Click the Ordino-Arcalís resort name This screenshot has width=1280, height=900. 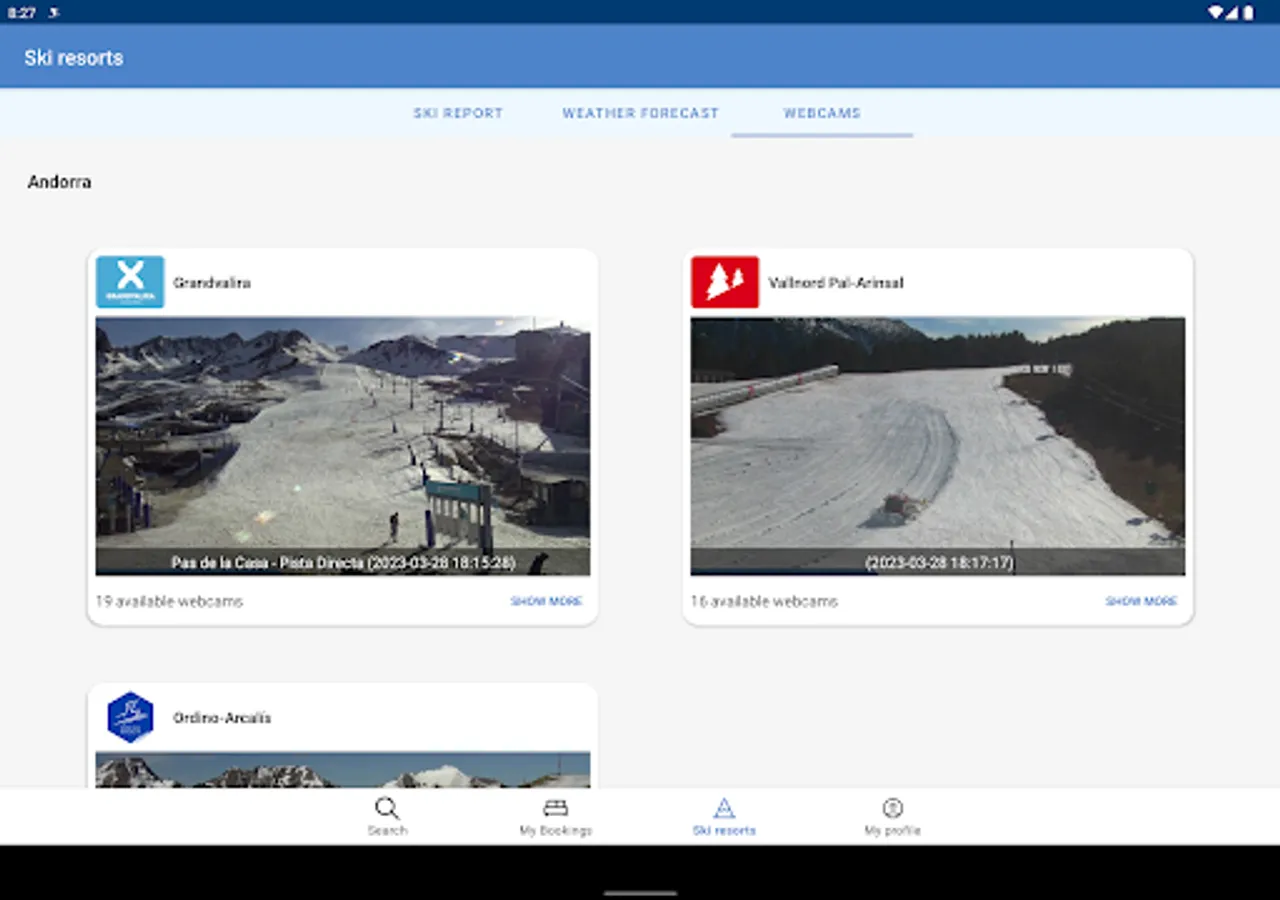point(222,718)
